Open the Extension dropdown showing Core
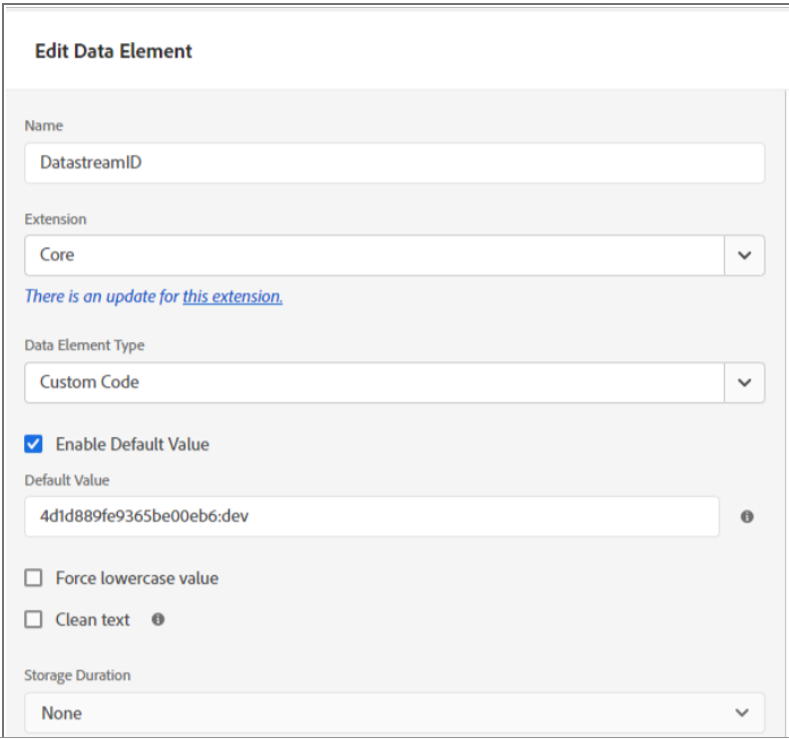 pyautogui.click(x=374, y=255)
